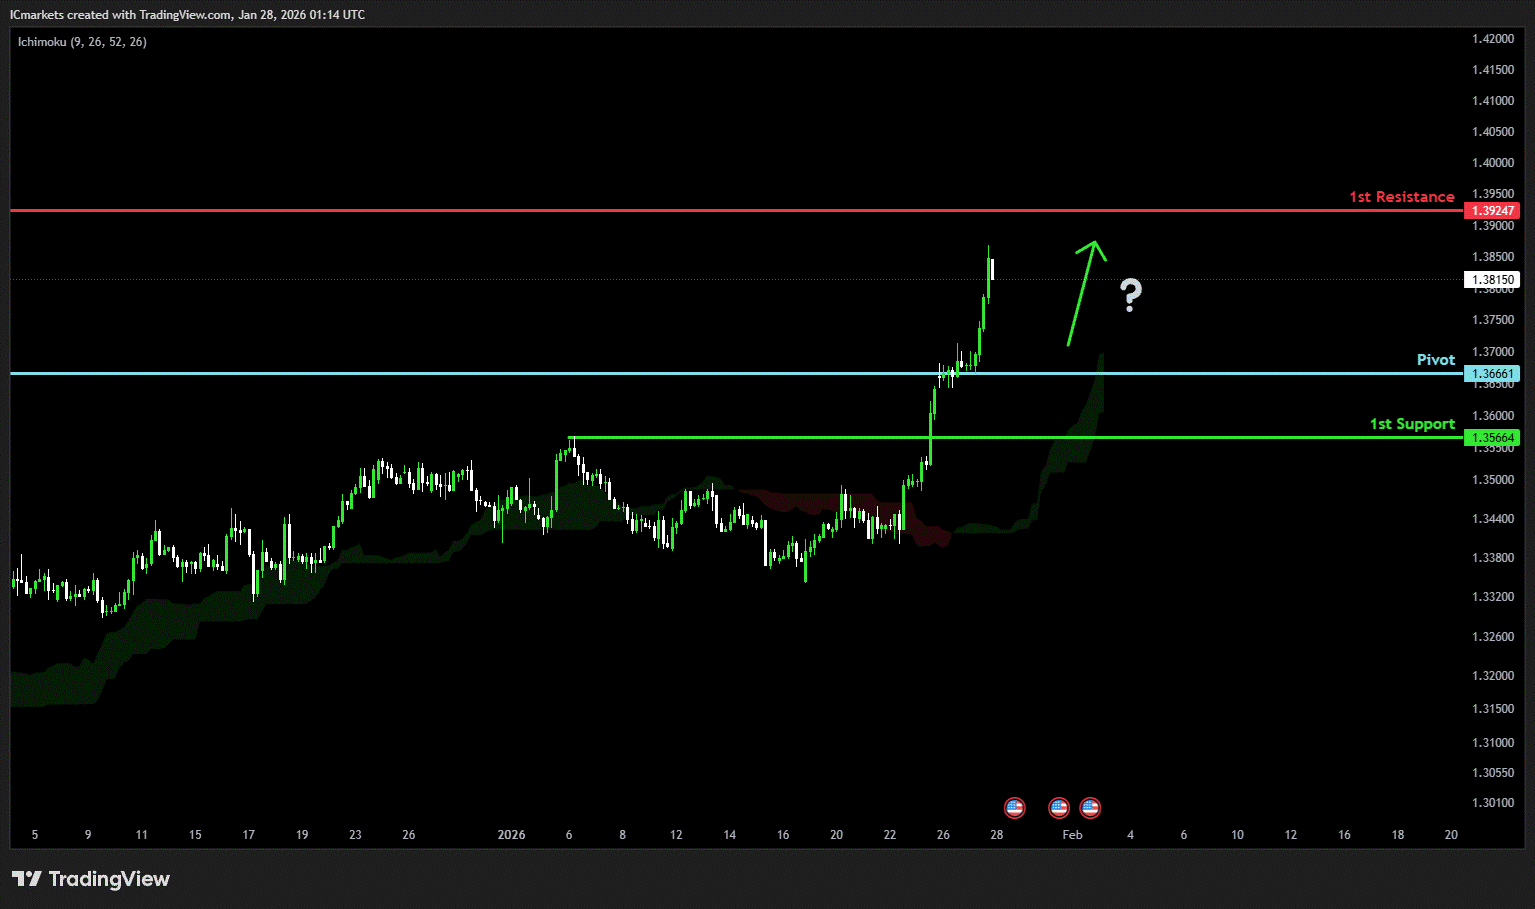The image size is (1535, 909).
Task: Click the white question mark annotation
Action: 1130,295
